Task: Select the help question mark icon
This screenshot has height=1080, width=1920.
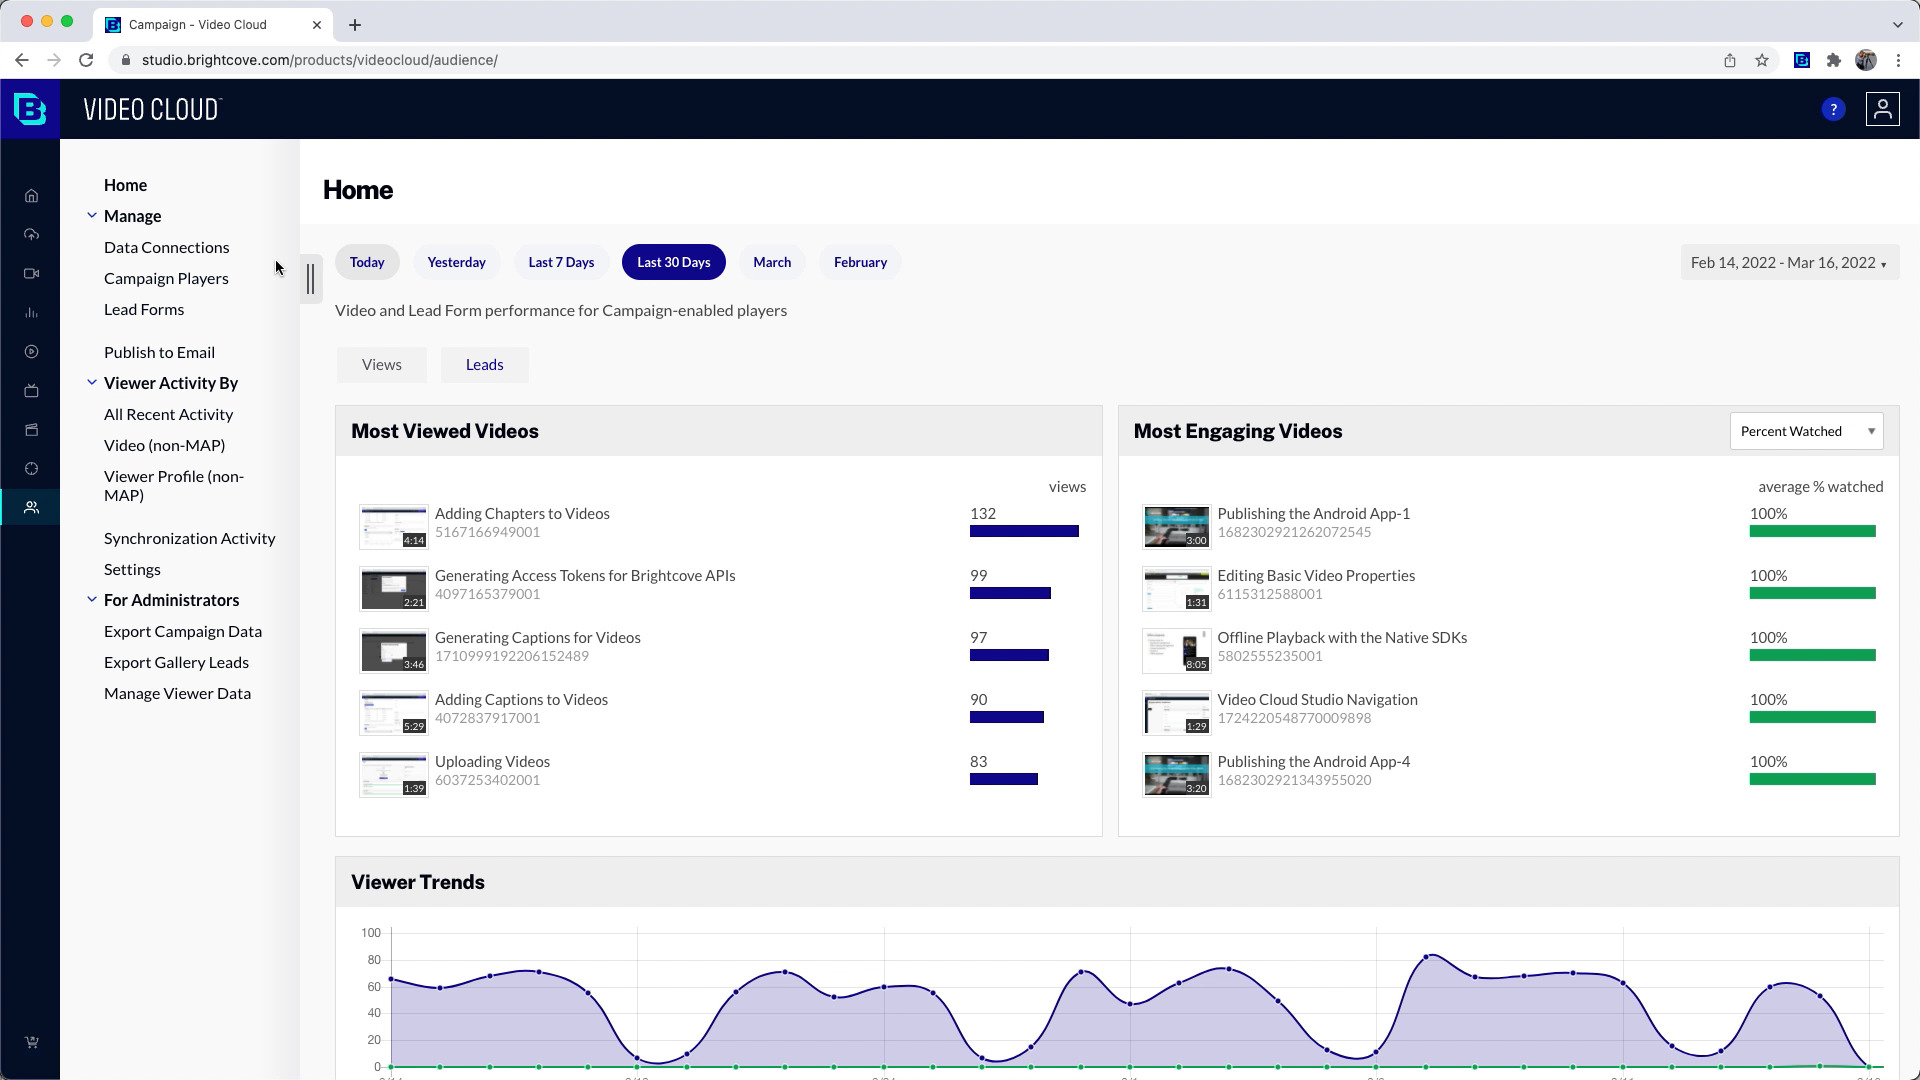Action: click(x=1833, y=109)
